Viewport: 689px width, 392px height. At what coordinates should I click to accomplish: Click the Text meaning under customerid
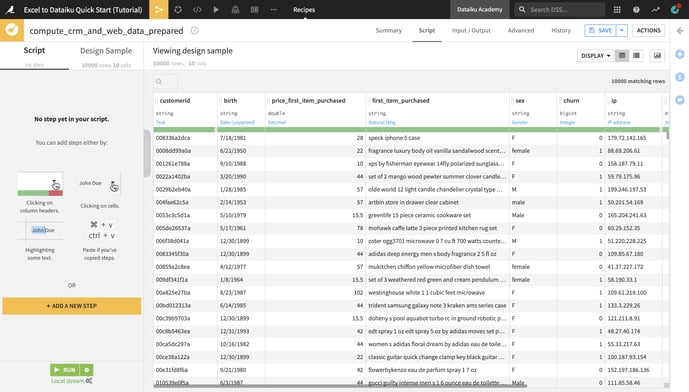coord(160,122)
